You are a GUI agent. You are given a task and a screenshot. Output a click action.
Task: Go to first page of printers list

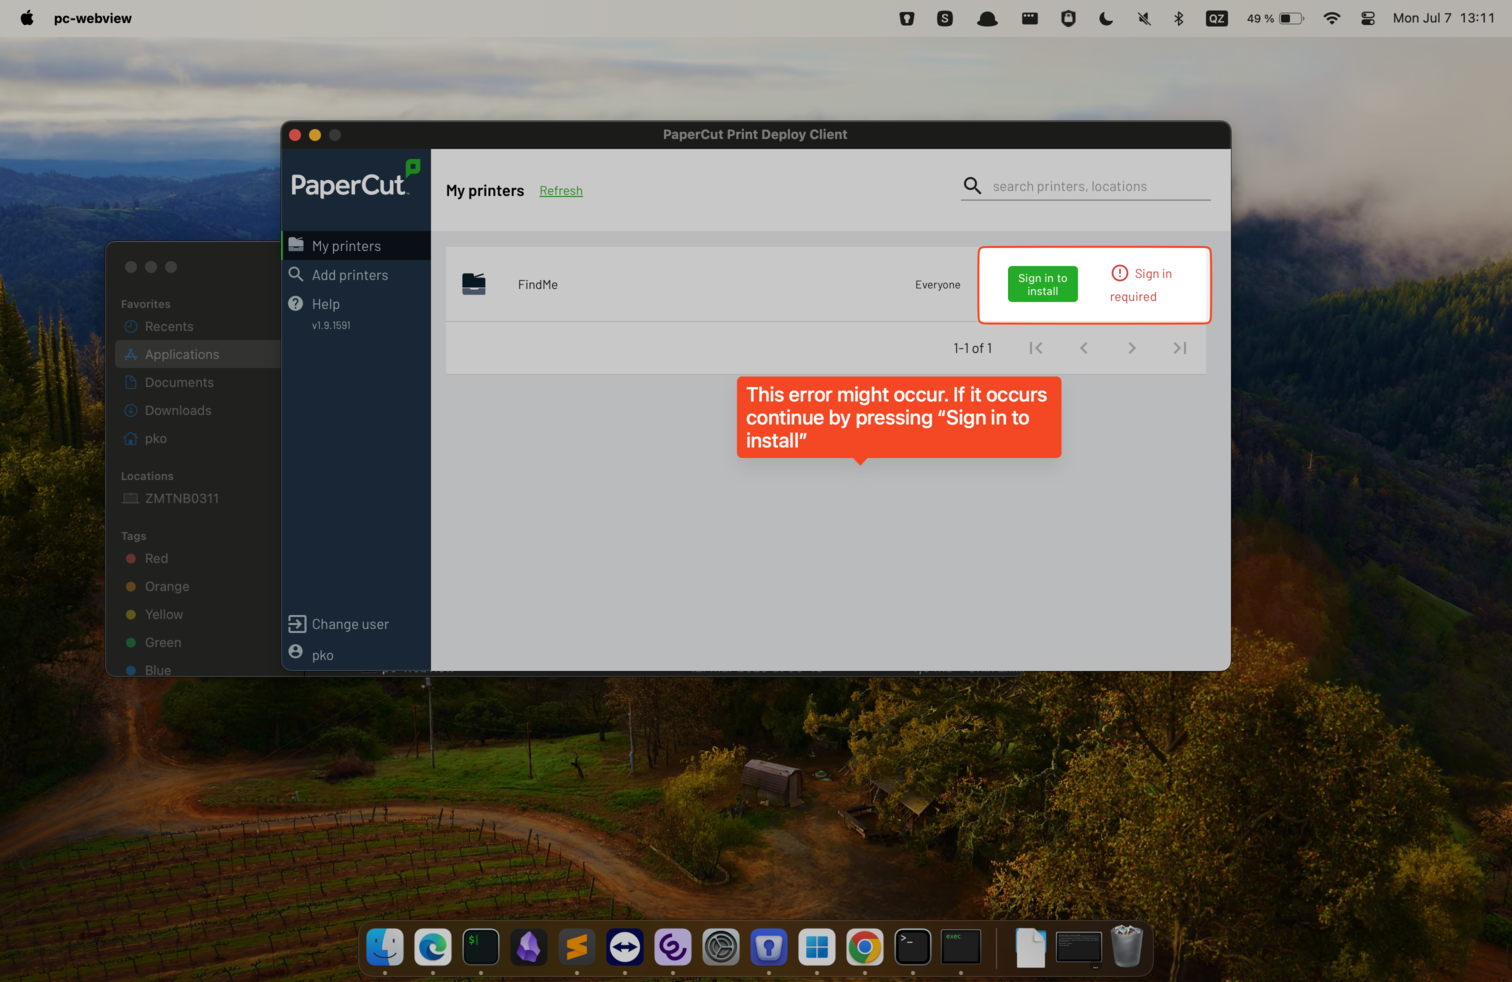tap(1036, 348)
